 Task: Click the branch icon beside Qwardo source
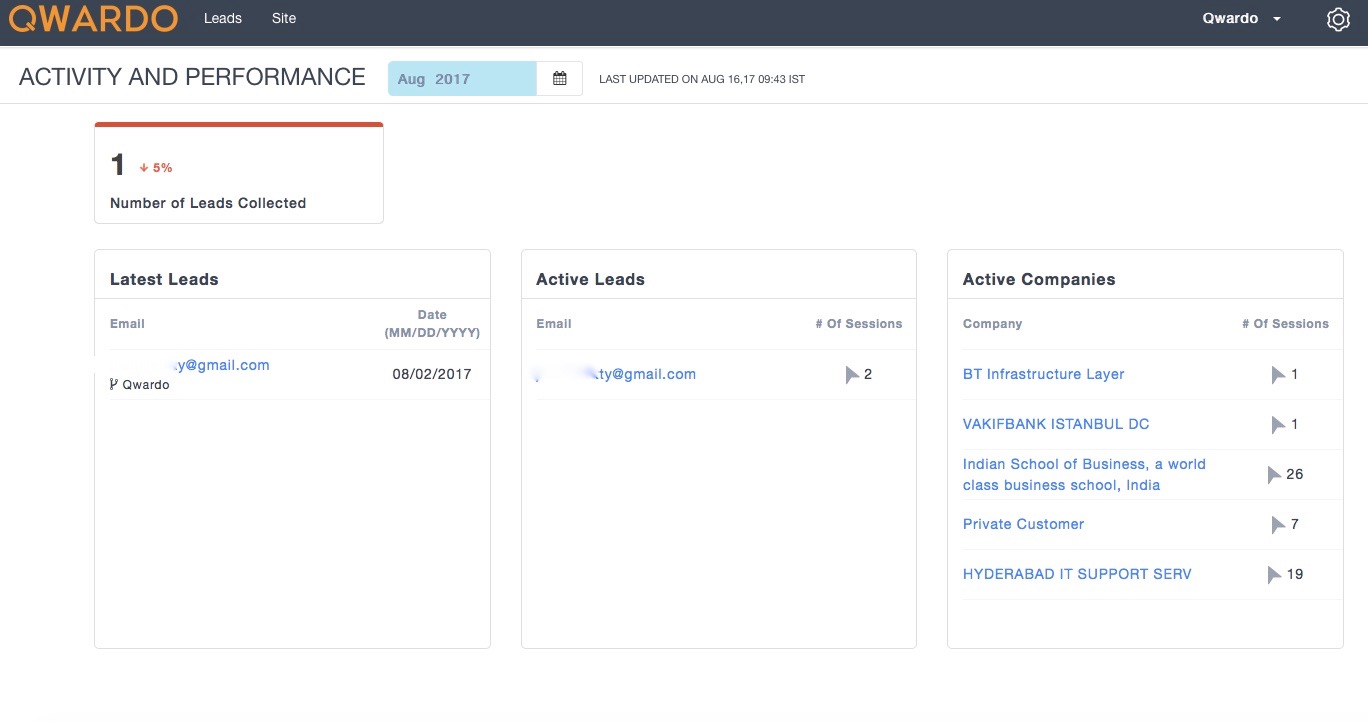[x=114, y=384]
